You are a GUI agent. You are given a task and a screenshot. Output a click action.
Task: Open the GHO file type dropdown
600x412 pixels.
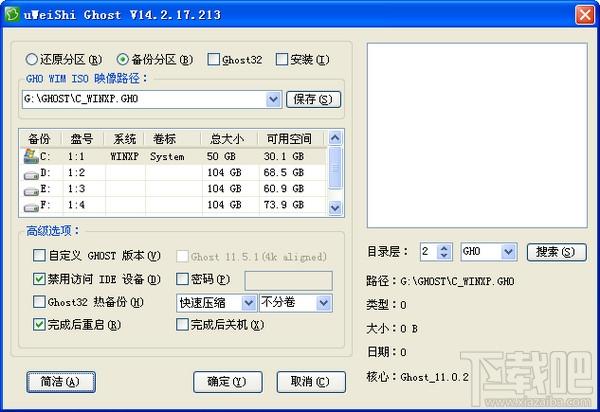(508, 252)
